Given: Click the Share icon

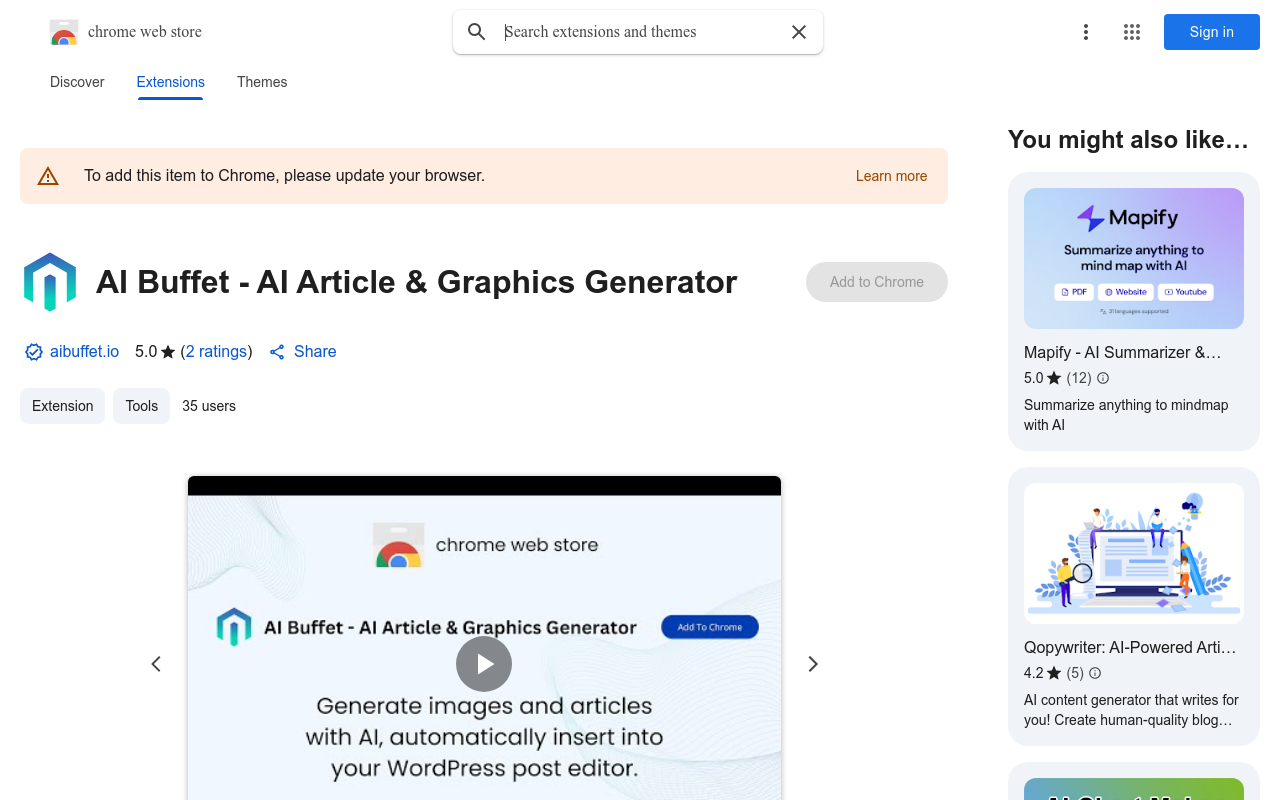Looking at the screenshot, I should pyautogui.click(x=277, y=352).
